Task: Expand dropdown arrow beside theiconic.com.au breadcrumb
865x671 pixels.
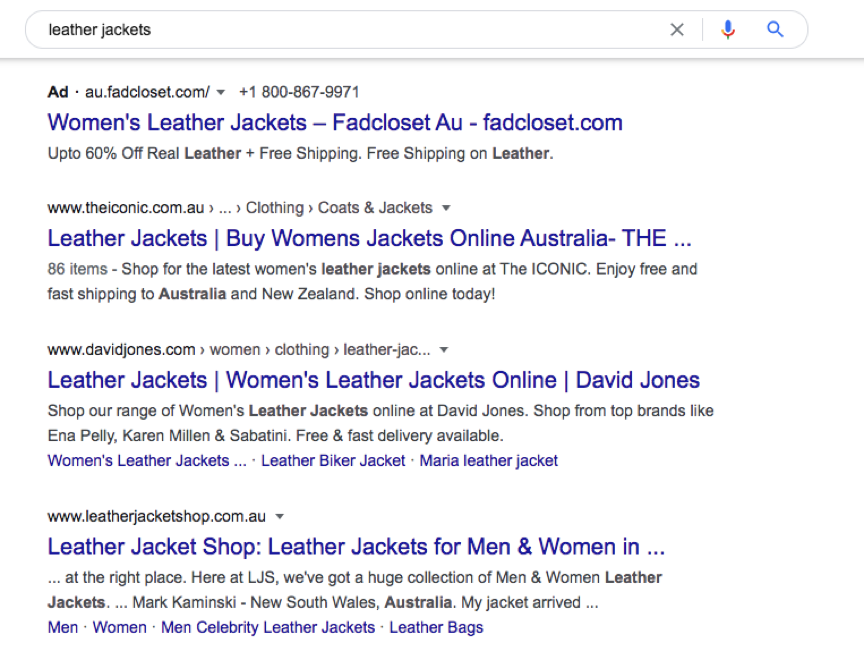Action: [446, 208]
